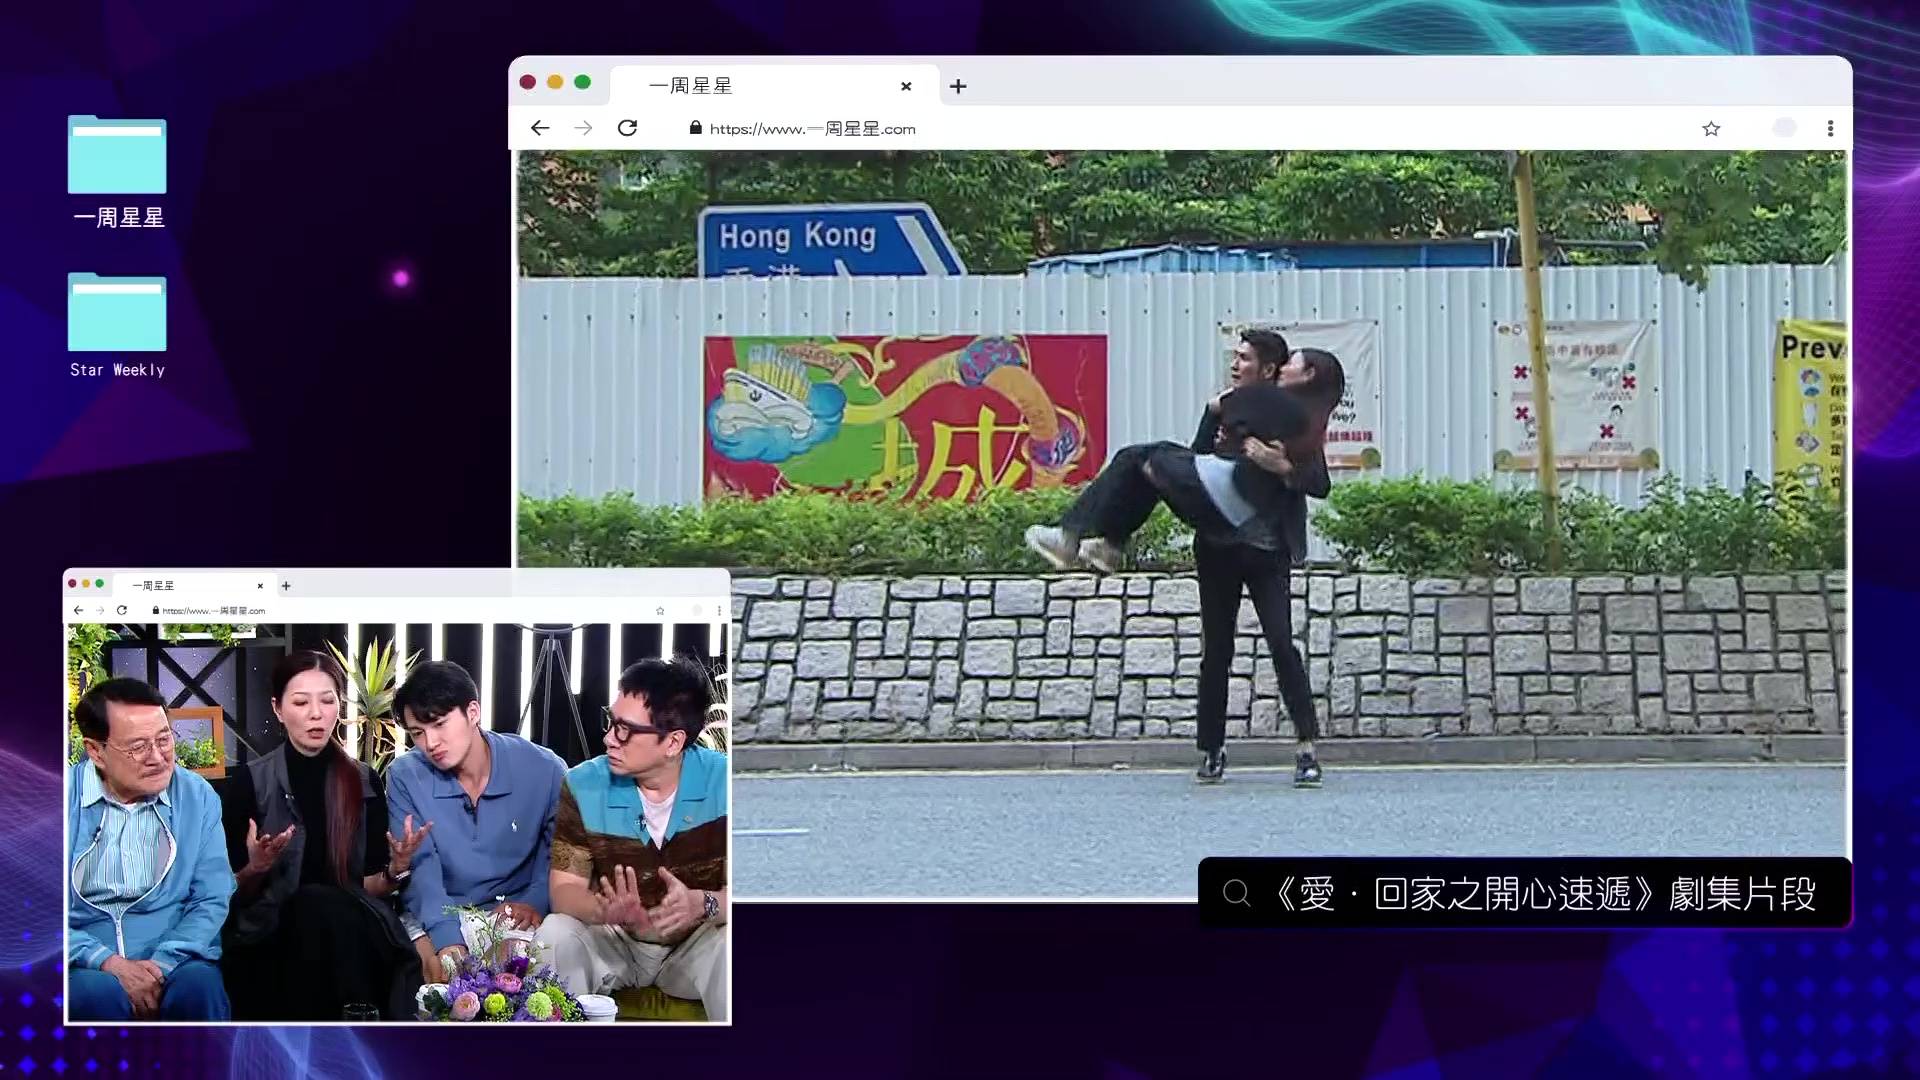Click green maximize button of large browser window

pyautogui.click(x=583, y=82)
